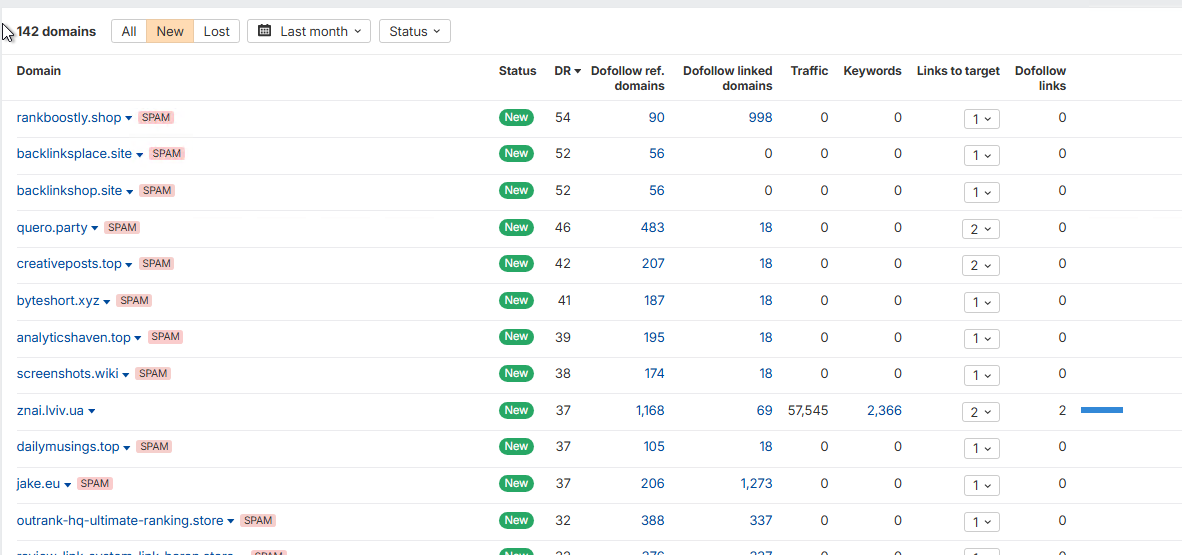The image size is (1182, 556).
Task: Open znai.lviv.ua domain link
Action: tap(50, 411)
